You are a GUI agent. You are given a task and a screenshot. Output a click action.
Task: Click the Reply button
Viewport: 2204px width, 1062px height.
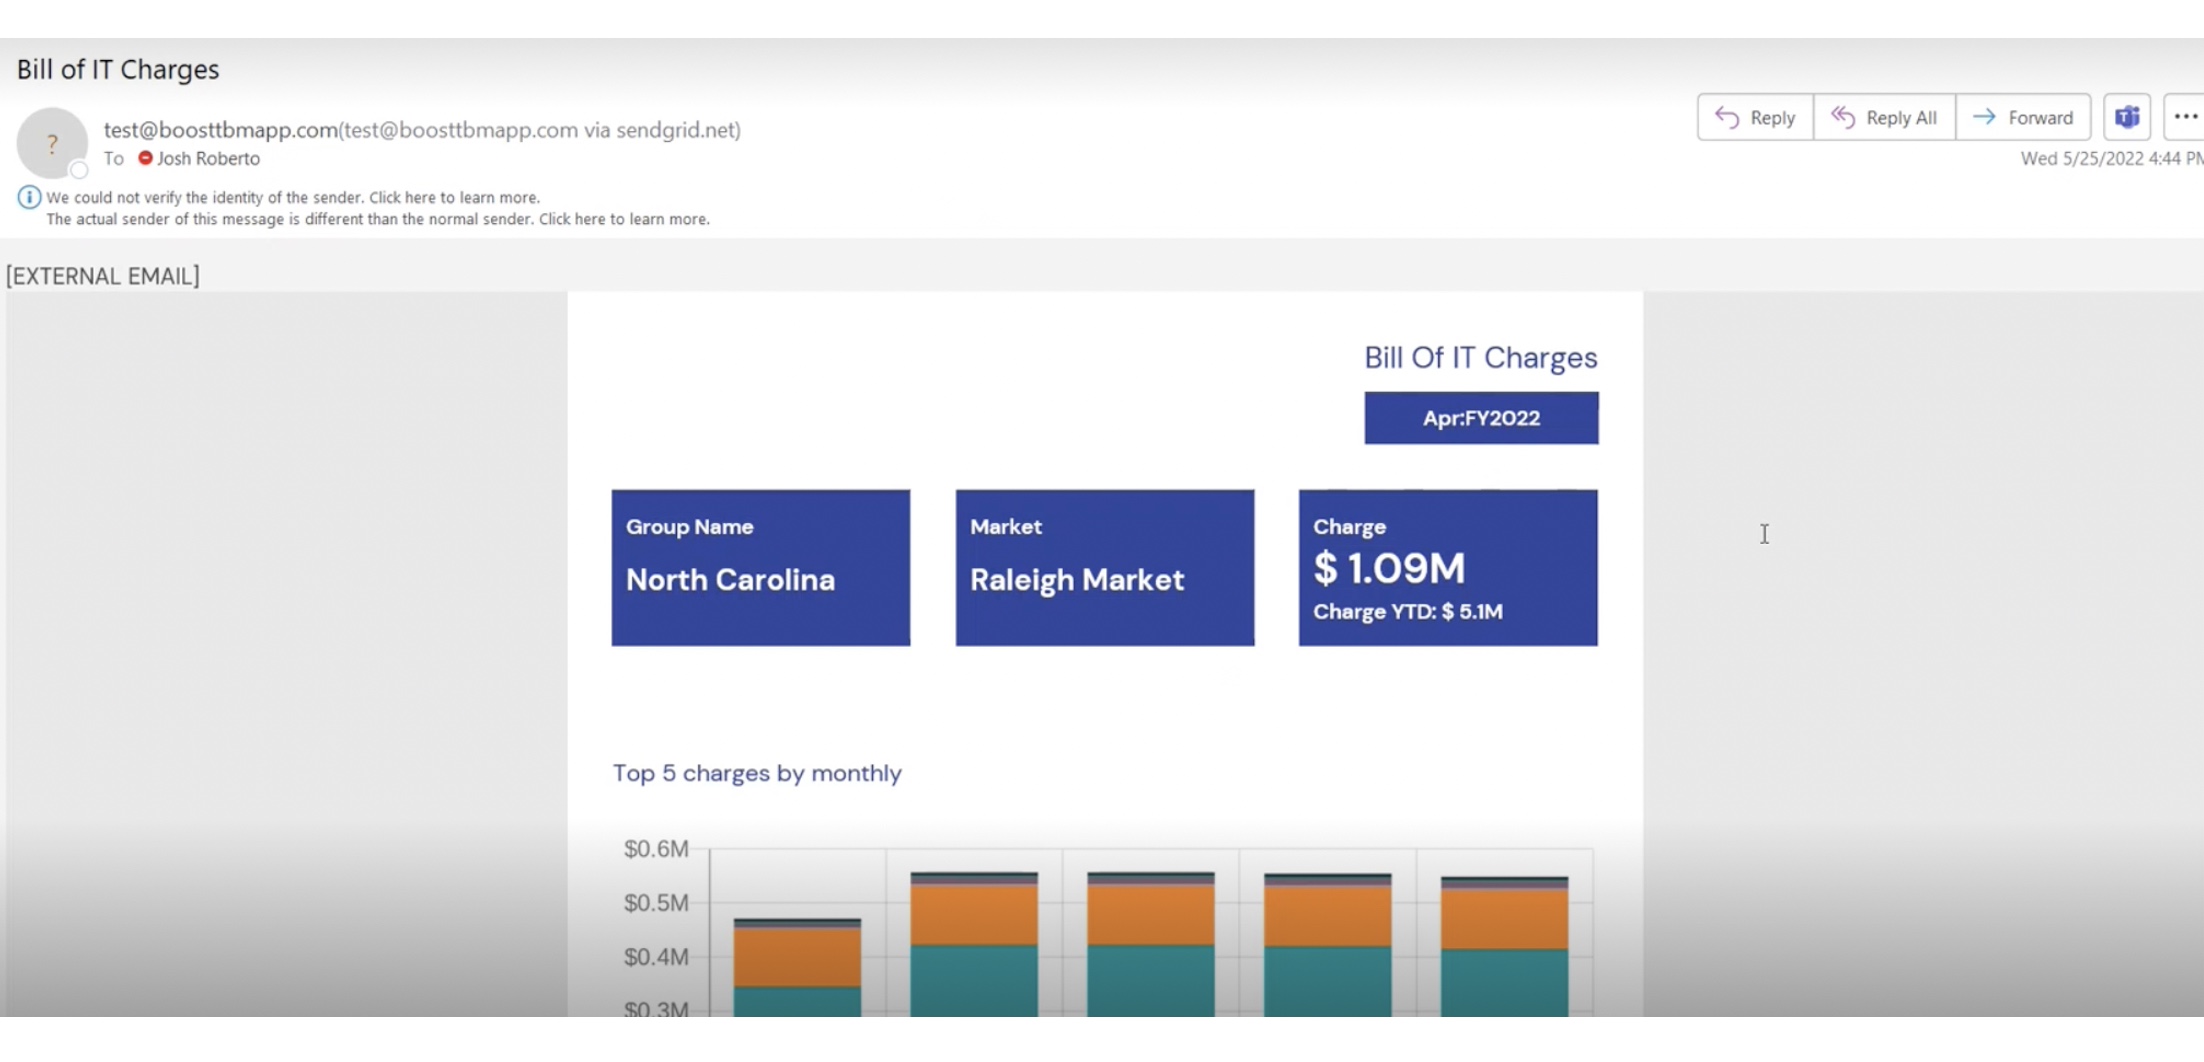point(1755,117)
